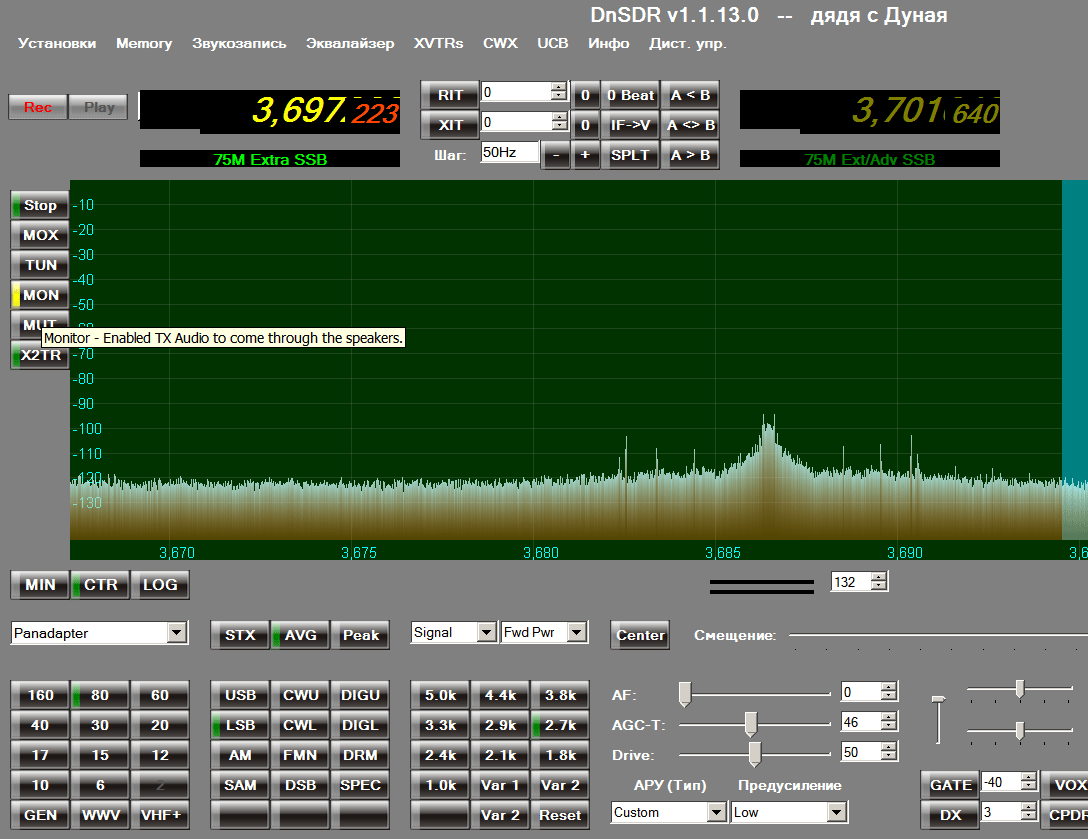This screenshot has width=1088, height=839.
Task: Adjust the Drive slider
Action: pos(755,752)
